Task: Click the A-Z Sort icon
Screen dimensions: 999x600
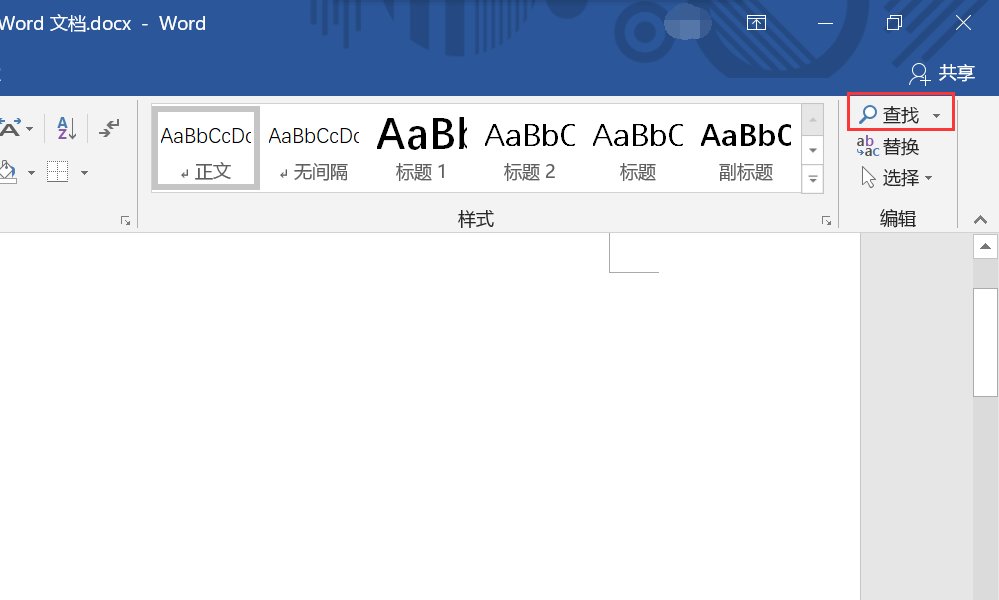Action: [64, 128]
